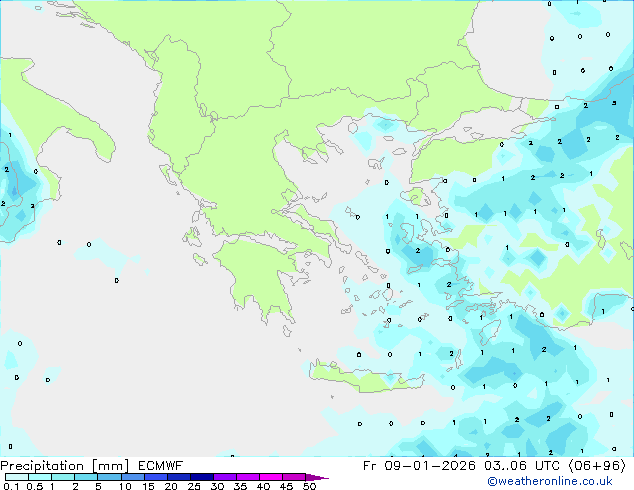The height and width of the screenshot is (490, 634).
Task: Click the legend label '50'
Action: click(x=309, y=486)
